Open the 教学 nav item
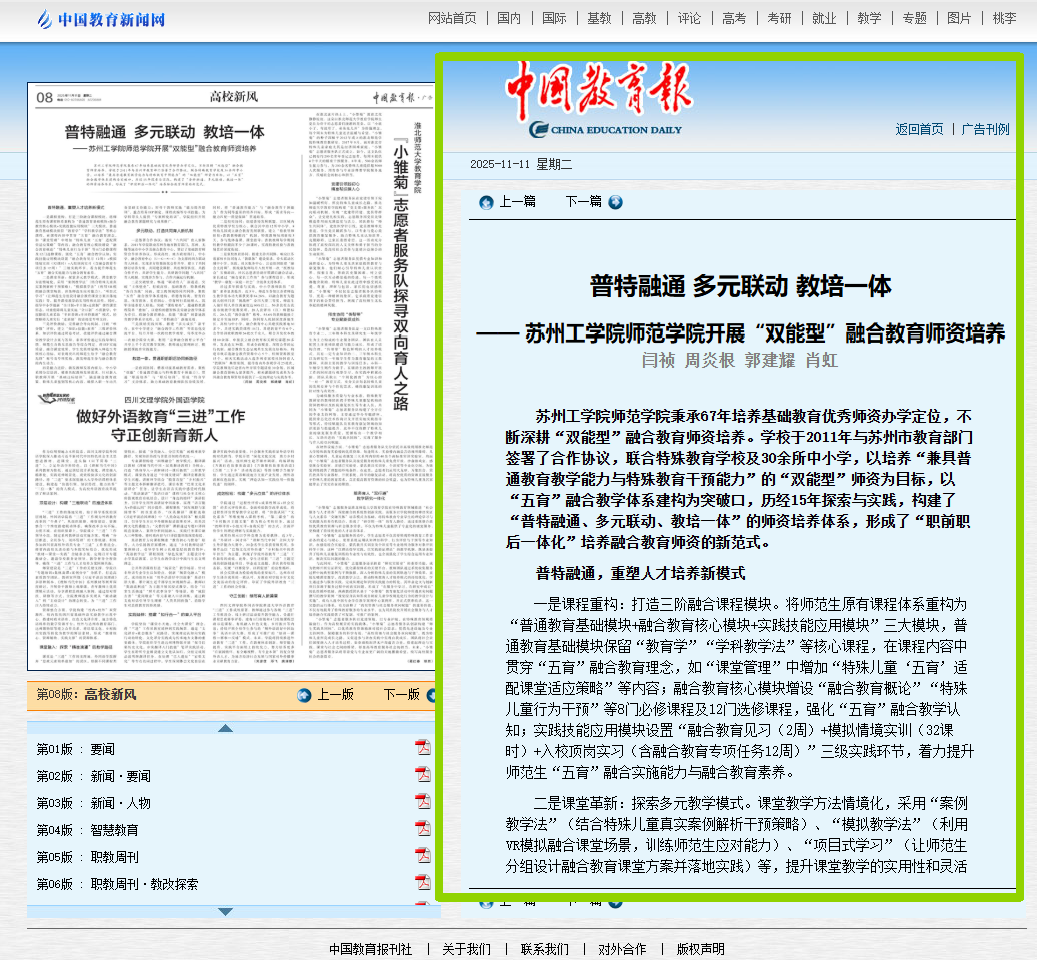1037x960 pixels. tap(869, 19)
